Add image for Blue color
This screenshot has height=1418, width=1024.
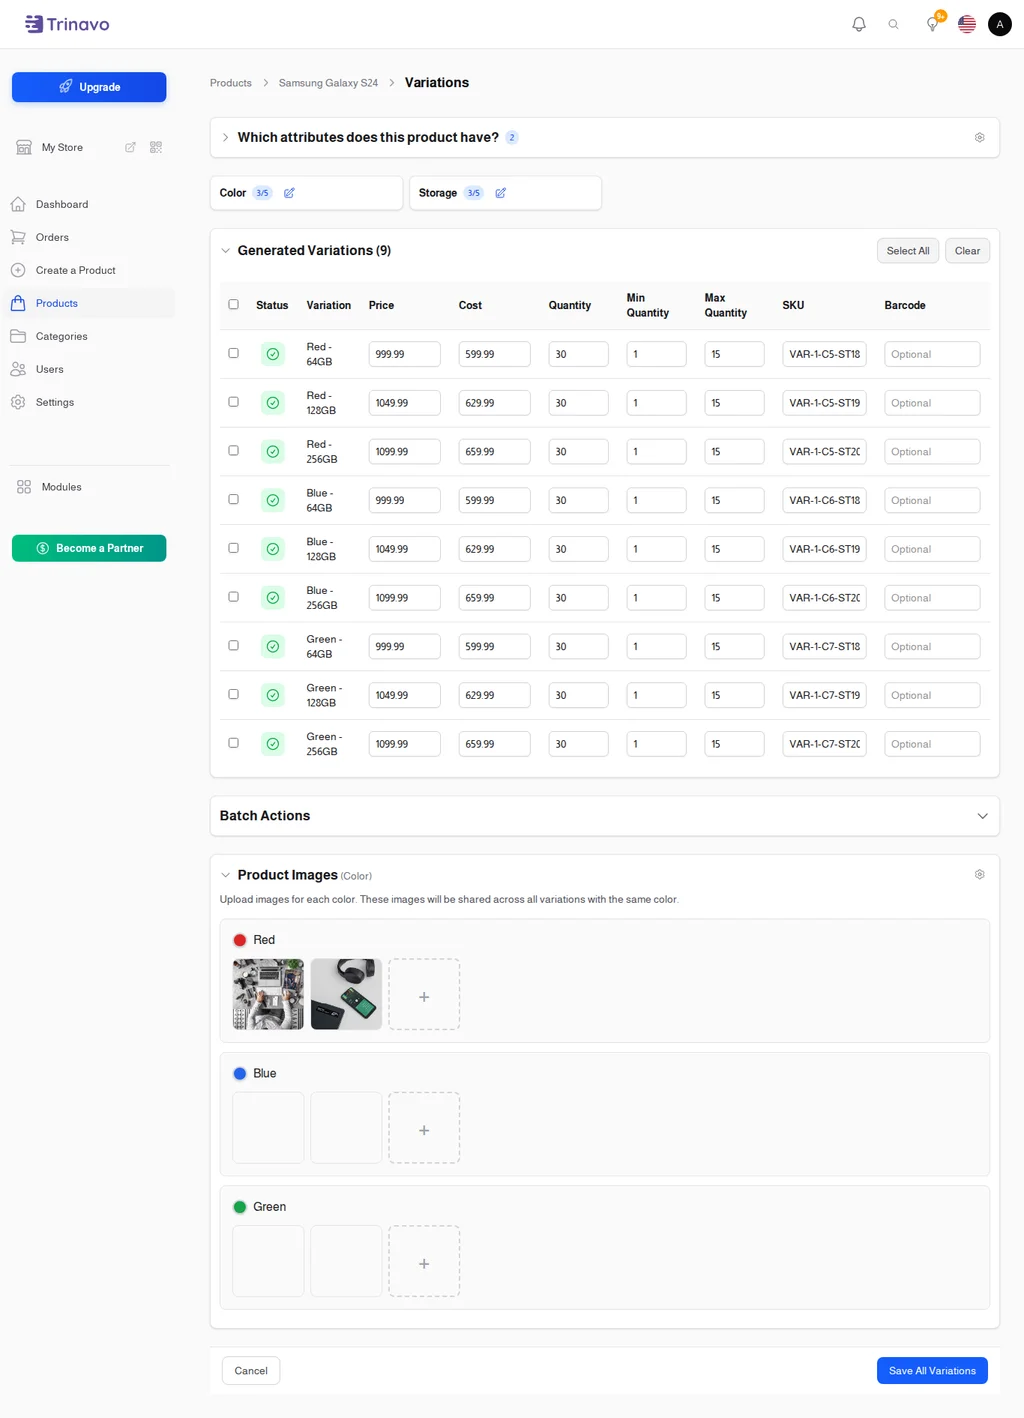click(x=424, y=1128)
